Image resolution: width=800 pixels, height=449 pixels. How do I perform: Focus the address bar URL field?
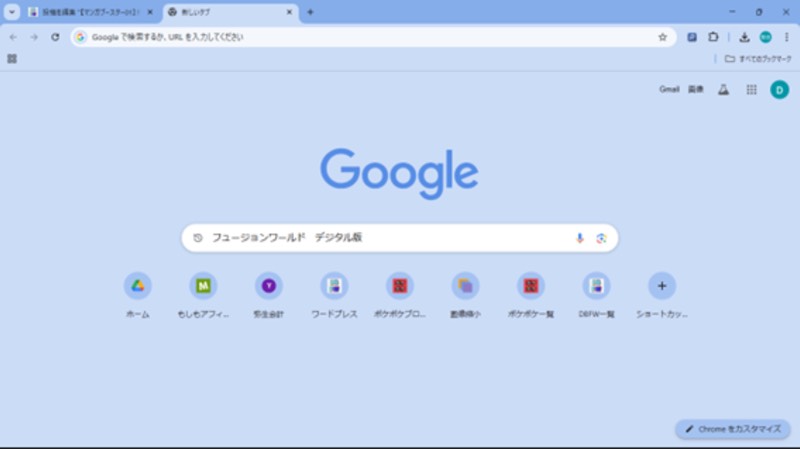pyautogui.click(x=372, y=37)
